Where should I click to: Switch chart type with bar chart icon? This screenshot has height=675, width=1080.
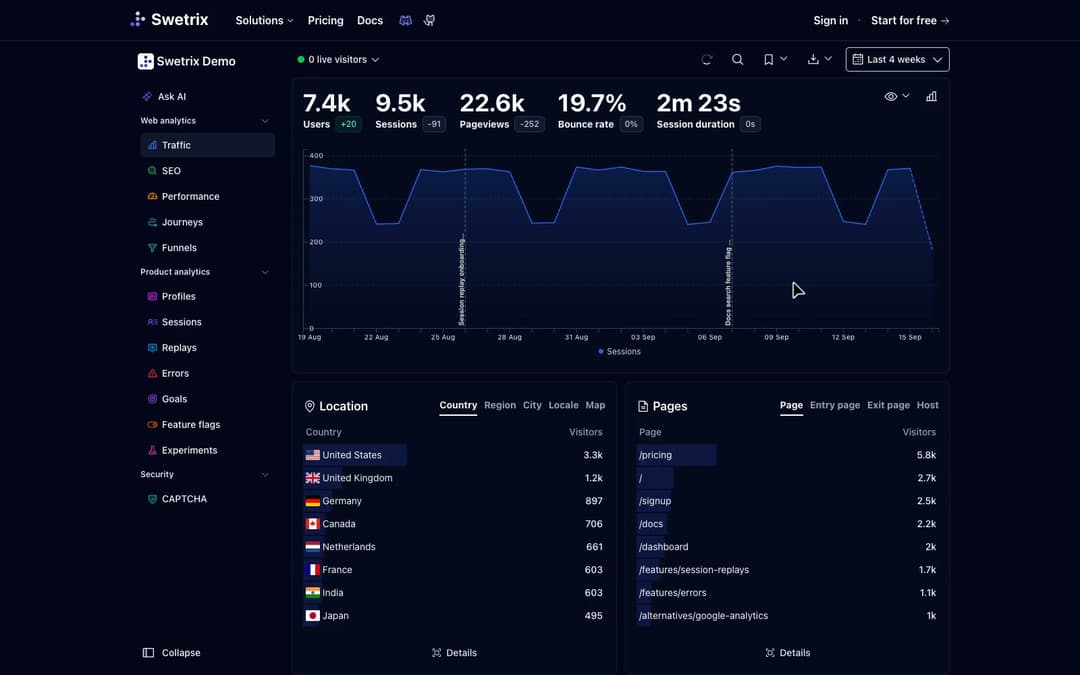(931, 96)
